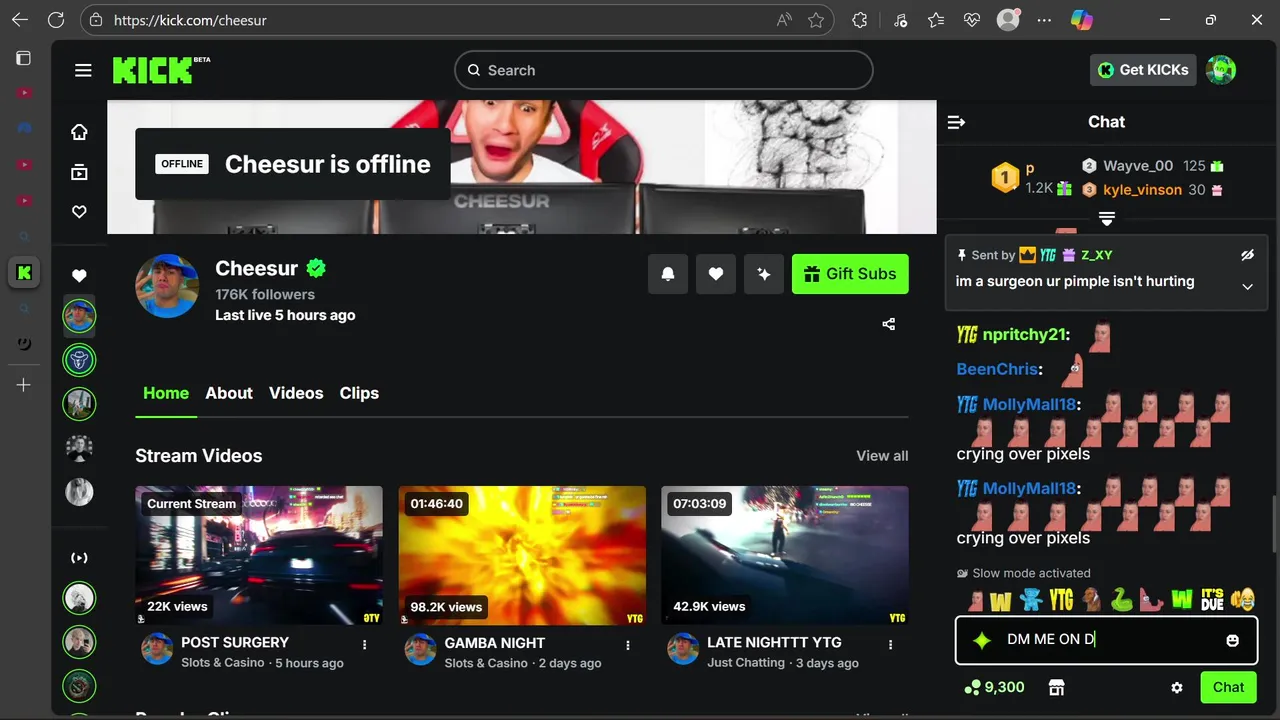1280x720 pixels.
Task: Switch to the Videos tab
Action: pyautogui.click(x=296, y=393)
